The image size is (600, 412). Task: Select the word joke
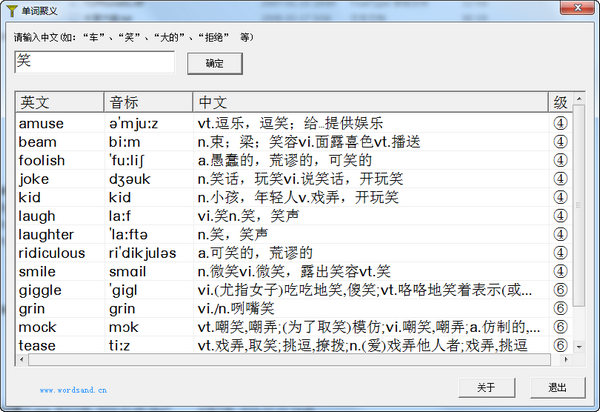click(x=34, y=179)
